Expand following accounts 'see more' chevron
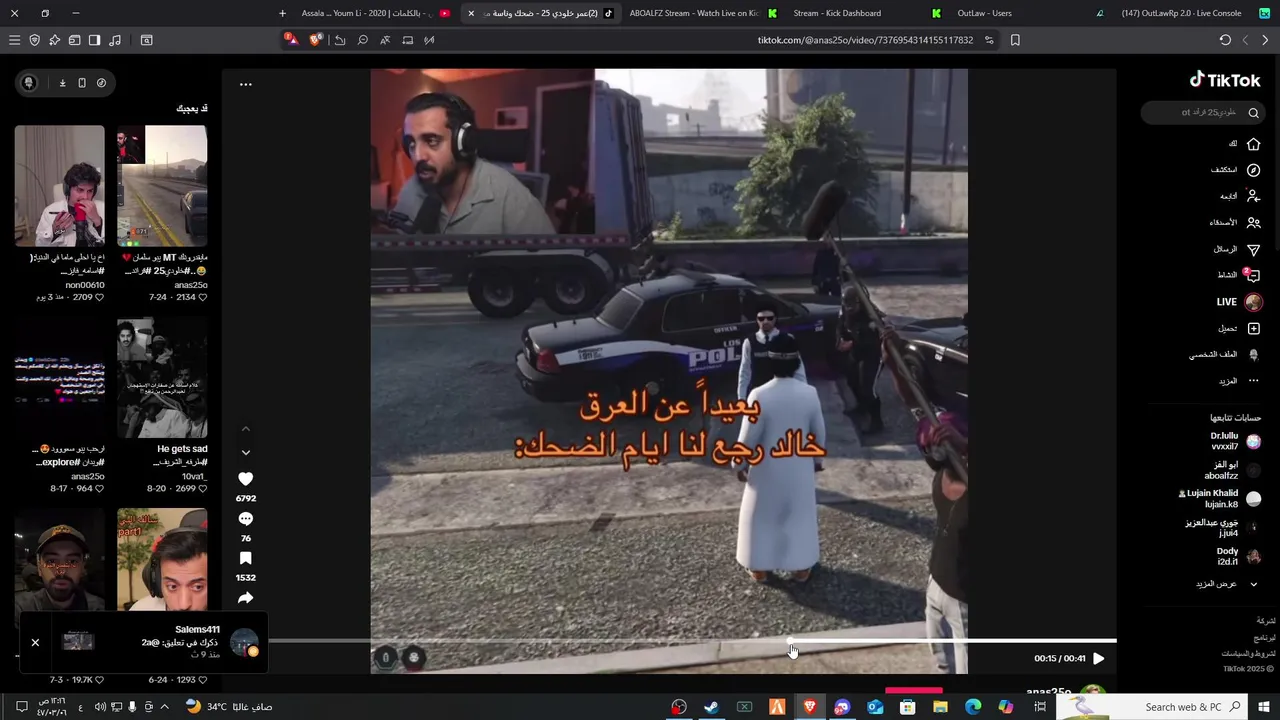This screenshot has width=1280, height=720. 1253,584
